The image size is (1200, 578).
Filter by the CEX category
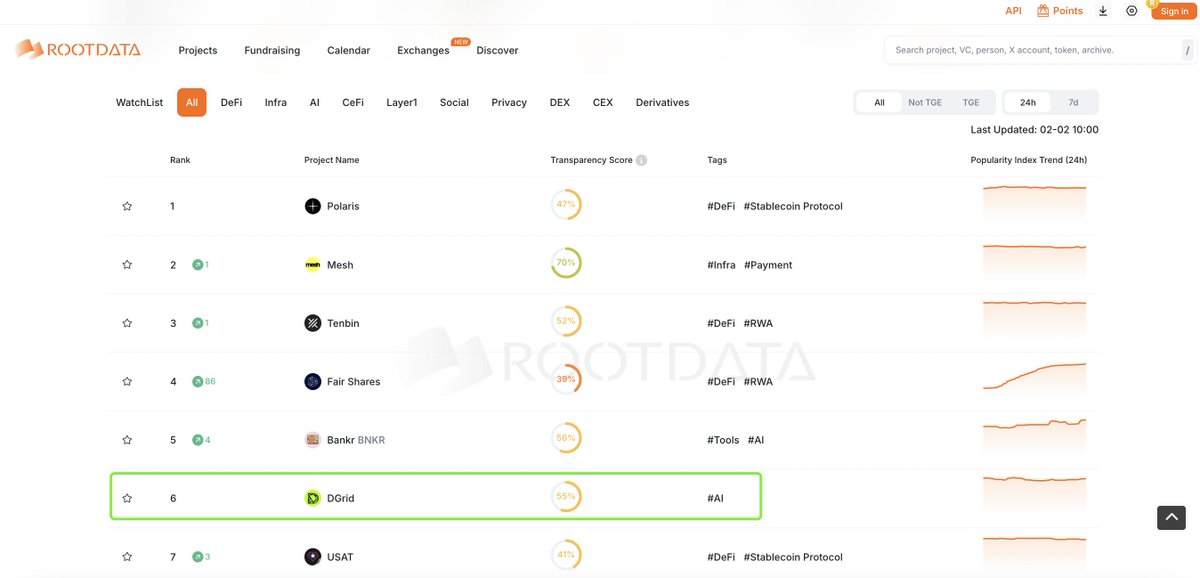pyautogui.click(x=603, y=102)
